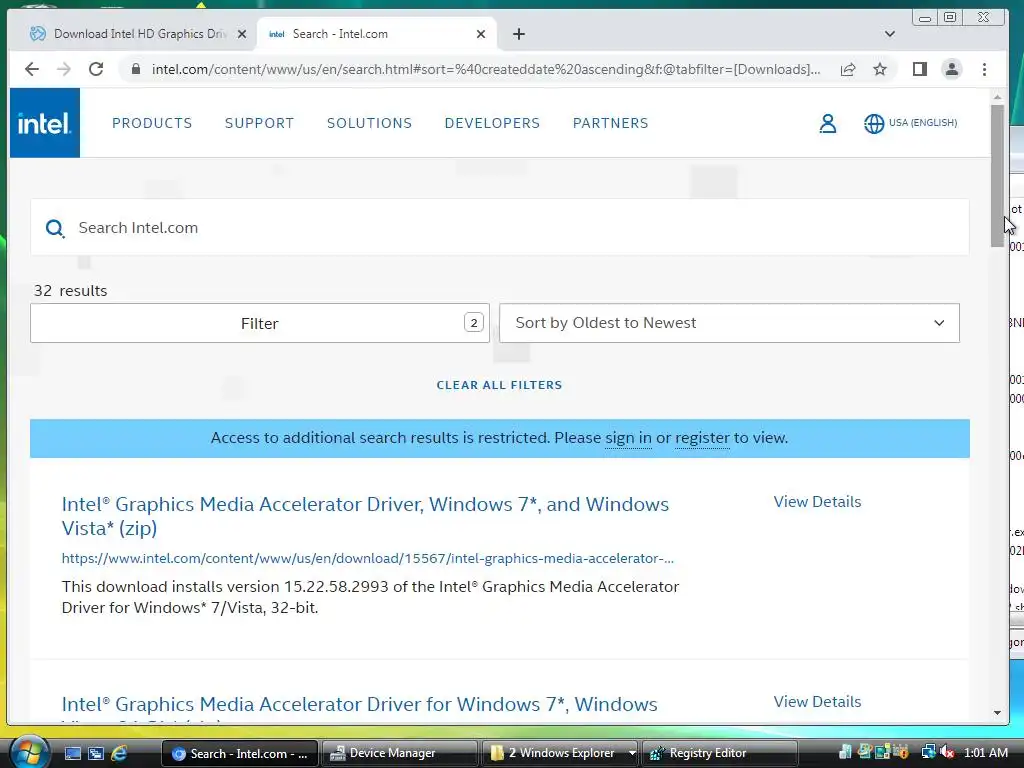Click the padlock site info icon
The width and height of the screenshot is (1024, 768).
[x=136, y=69]
